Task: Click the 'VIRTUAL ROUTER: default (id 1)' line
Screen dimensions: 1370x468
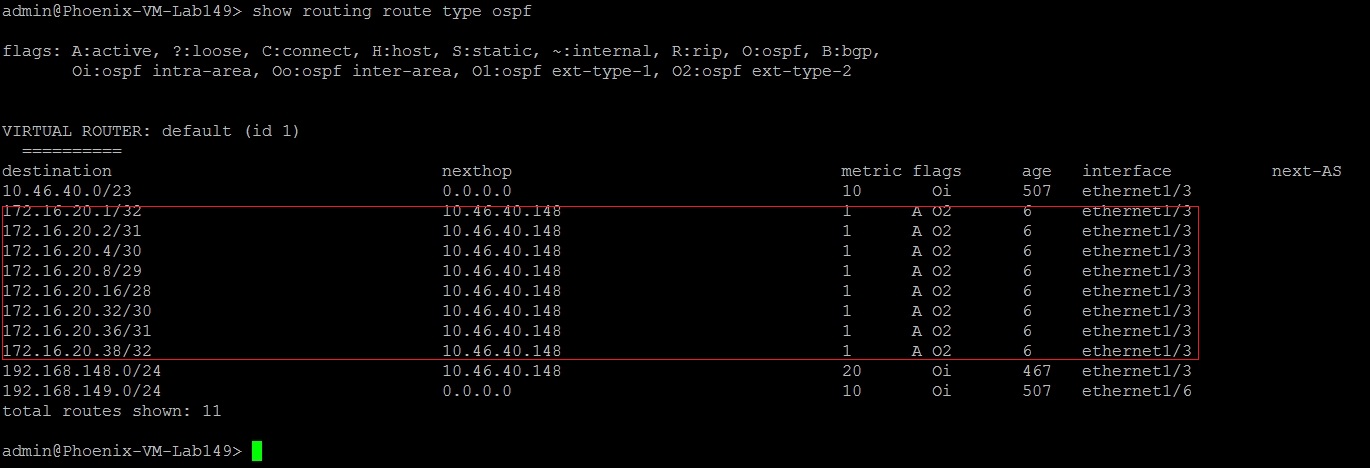Action: coord(151,131)
